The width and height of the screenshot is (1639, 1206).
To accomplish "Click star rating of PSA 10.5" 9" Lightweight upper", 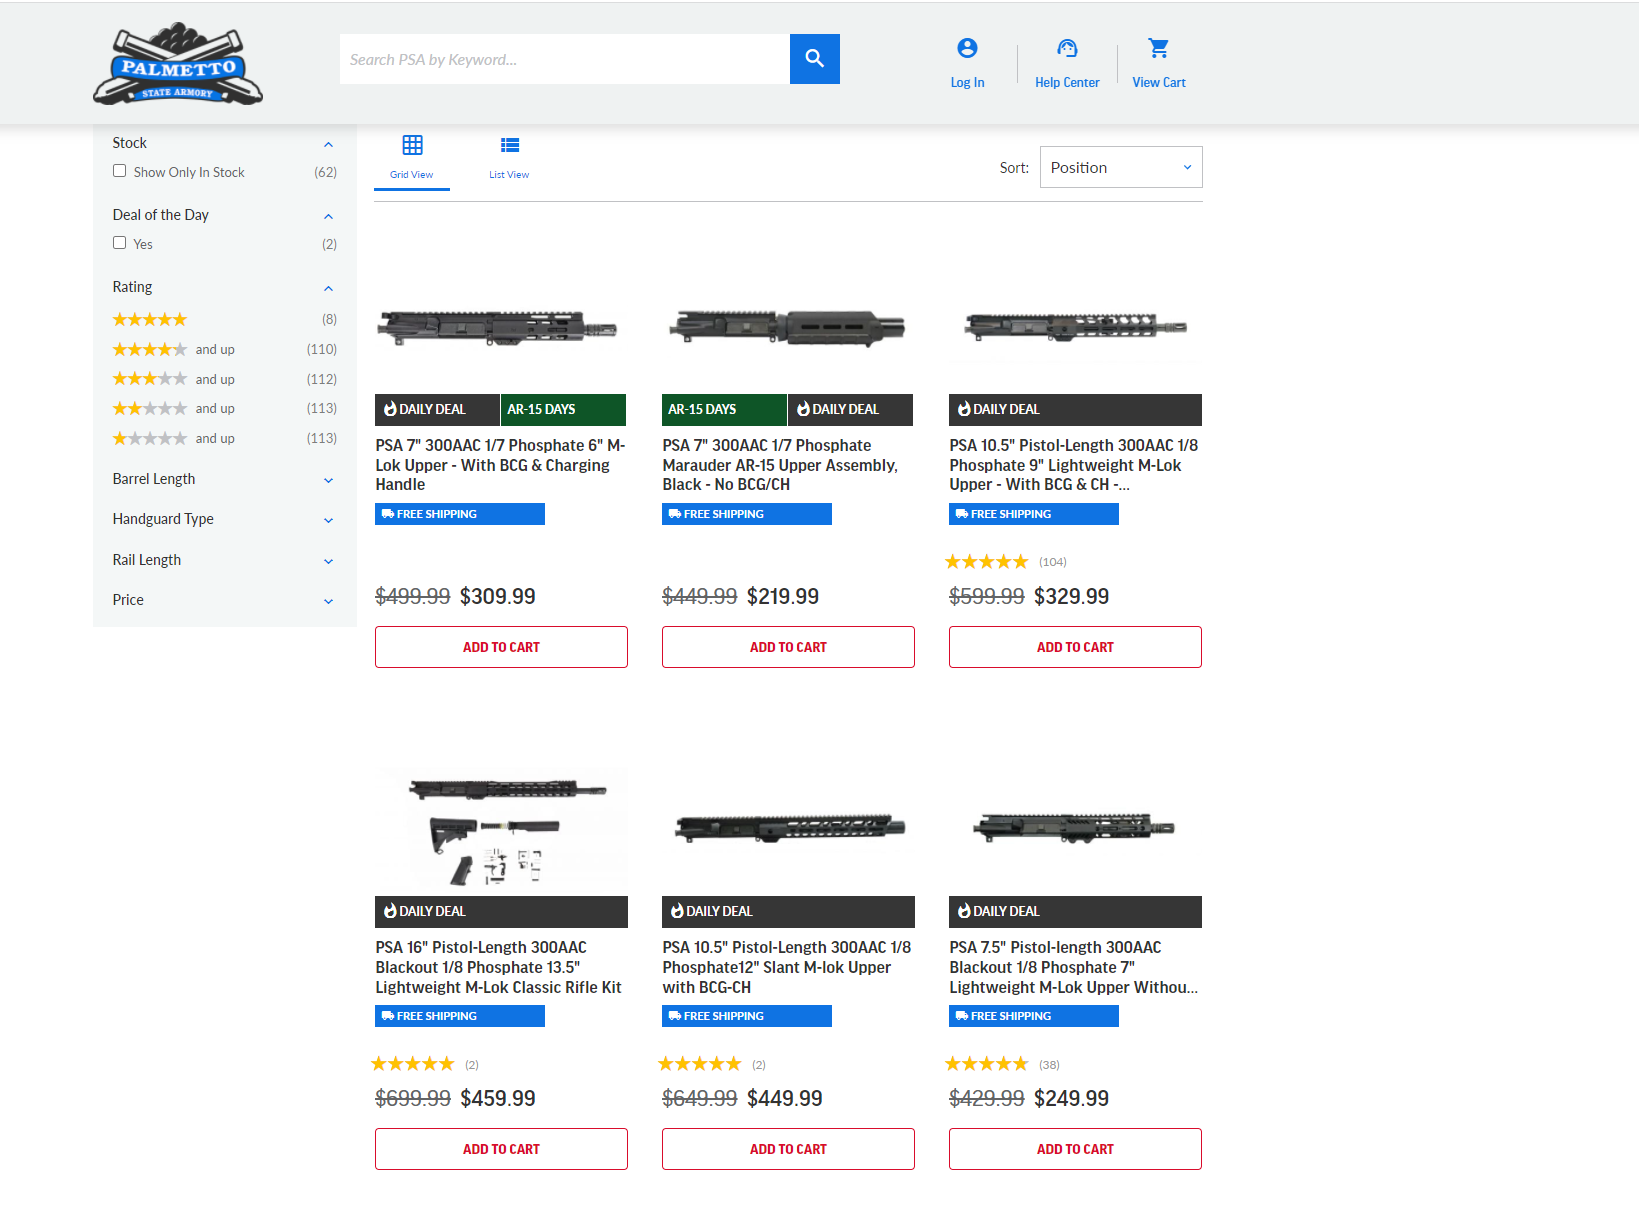I will (986, 562).
